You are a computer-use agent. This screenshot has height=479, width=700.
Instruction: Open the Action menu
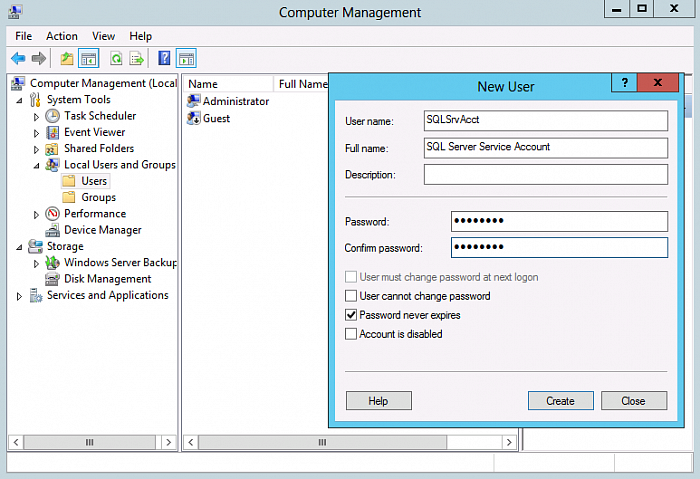61,36
